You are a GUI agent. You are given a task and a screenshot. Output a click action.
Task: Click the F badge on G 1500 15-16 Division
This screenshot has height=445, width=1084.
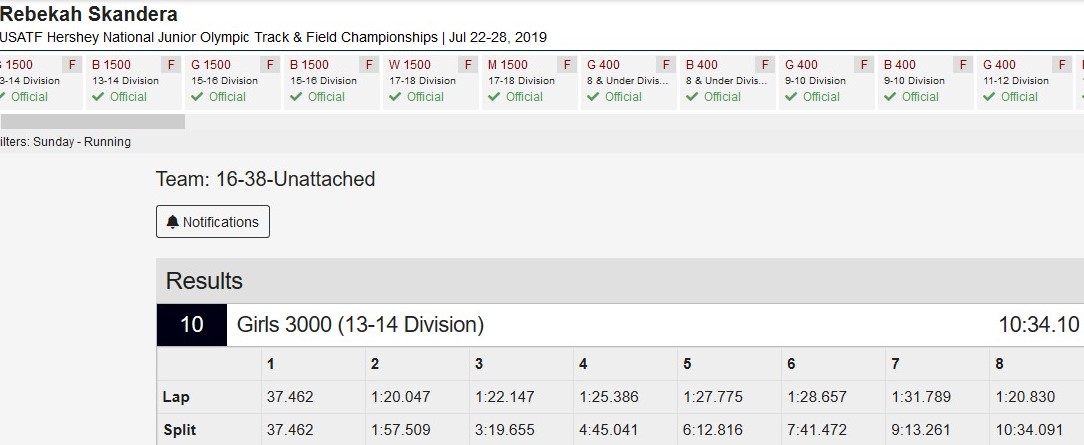pos(270,65)
